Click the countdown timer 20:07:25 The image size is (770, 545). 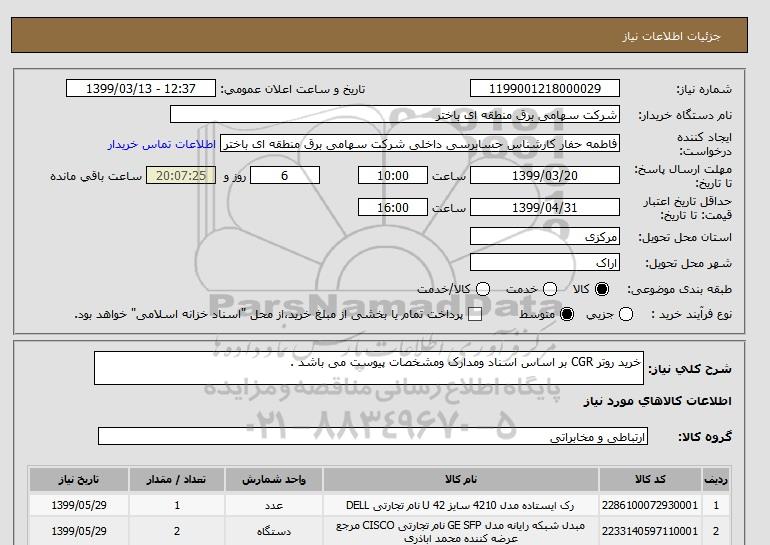[x=181, y=175]
